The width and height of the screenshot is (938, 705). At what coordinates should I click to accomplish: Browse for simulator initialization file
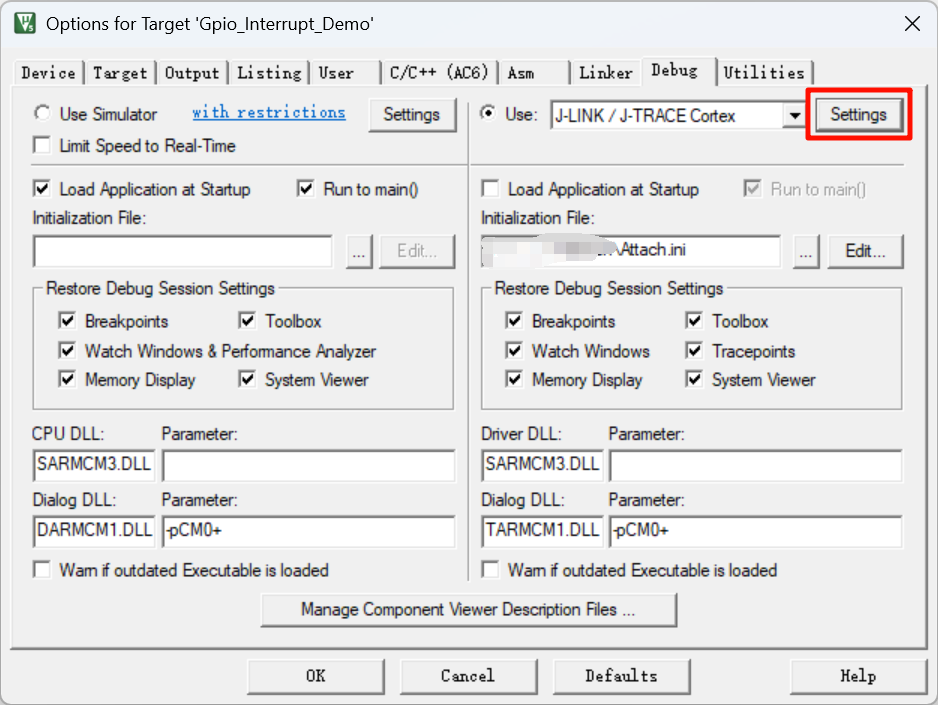coord(359,251)
